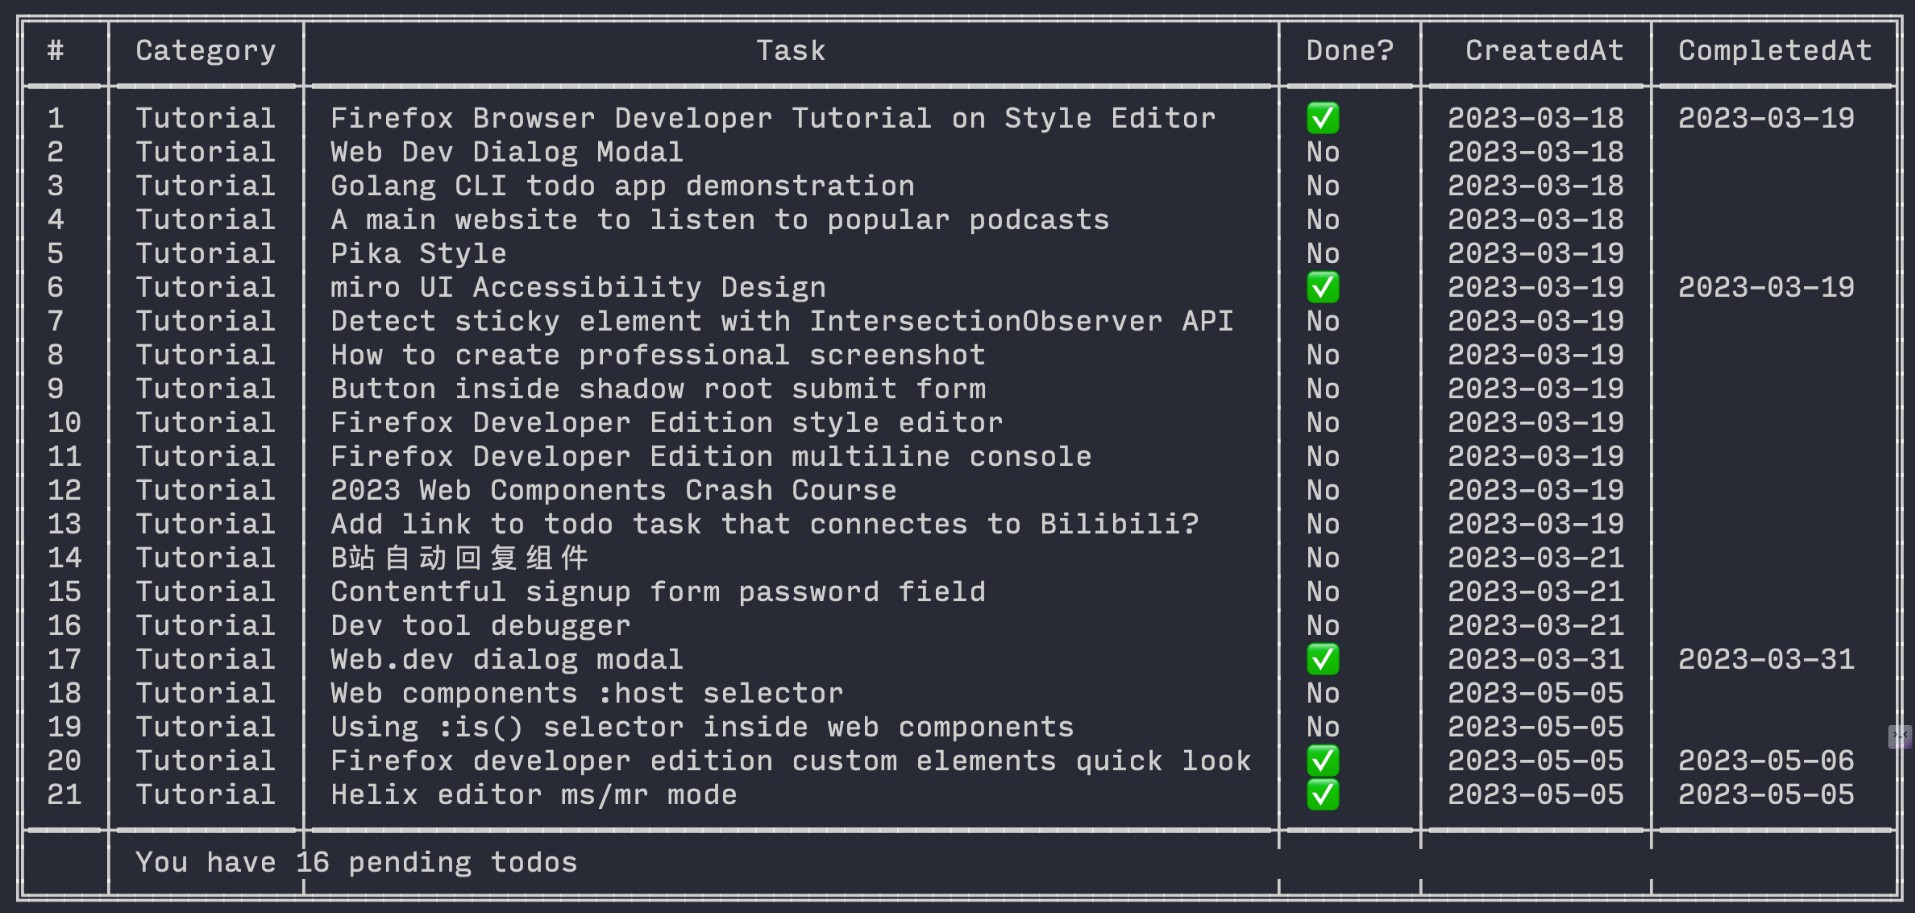
Task: Click "Tutorial" category for Helix editor row
Action: pos(206,795)
